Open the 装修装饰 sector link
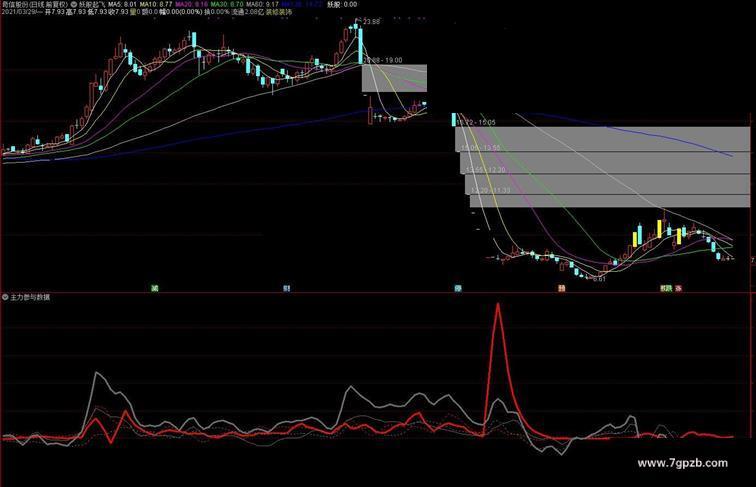This screenshot has width=756, height=487. (x=279, y=12)
